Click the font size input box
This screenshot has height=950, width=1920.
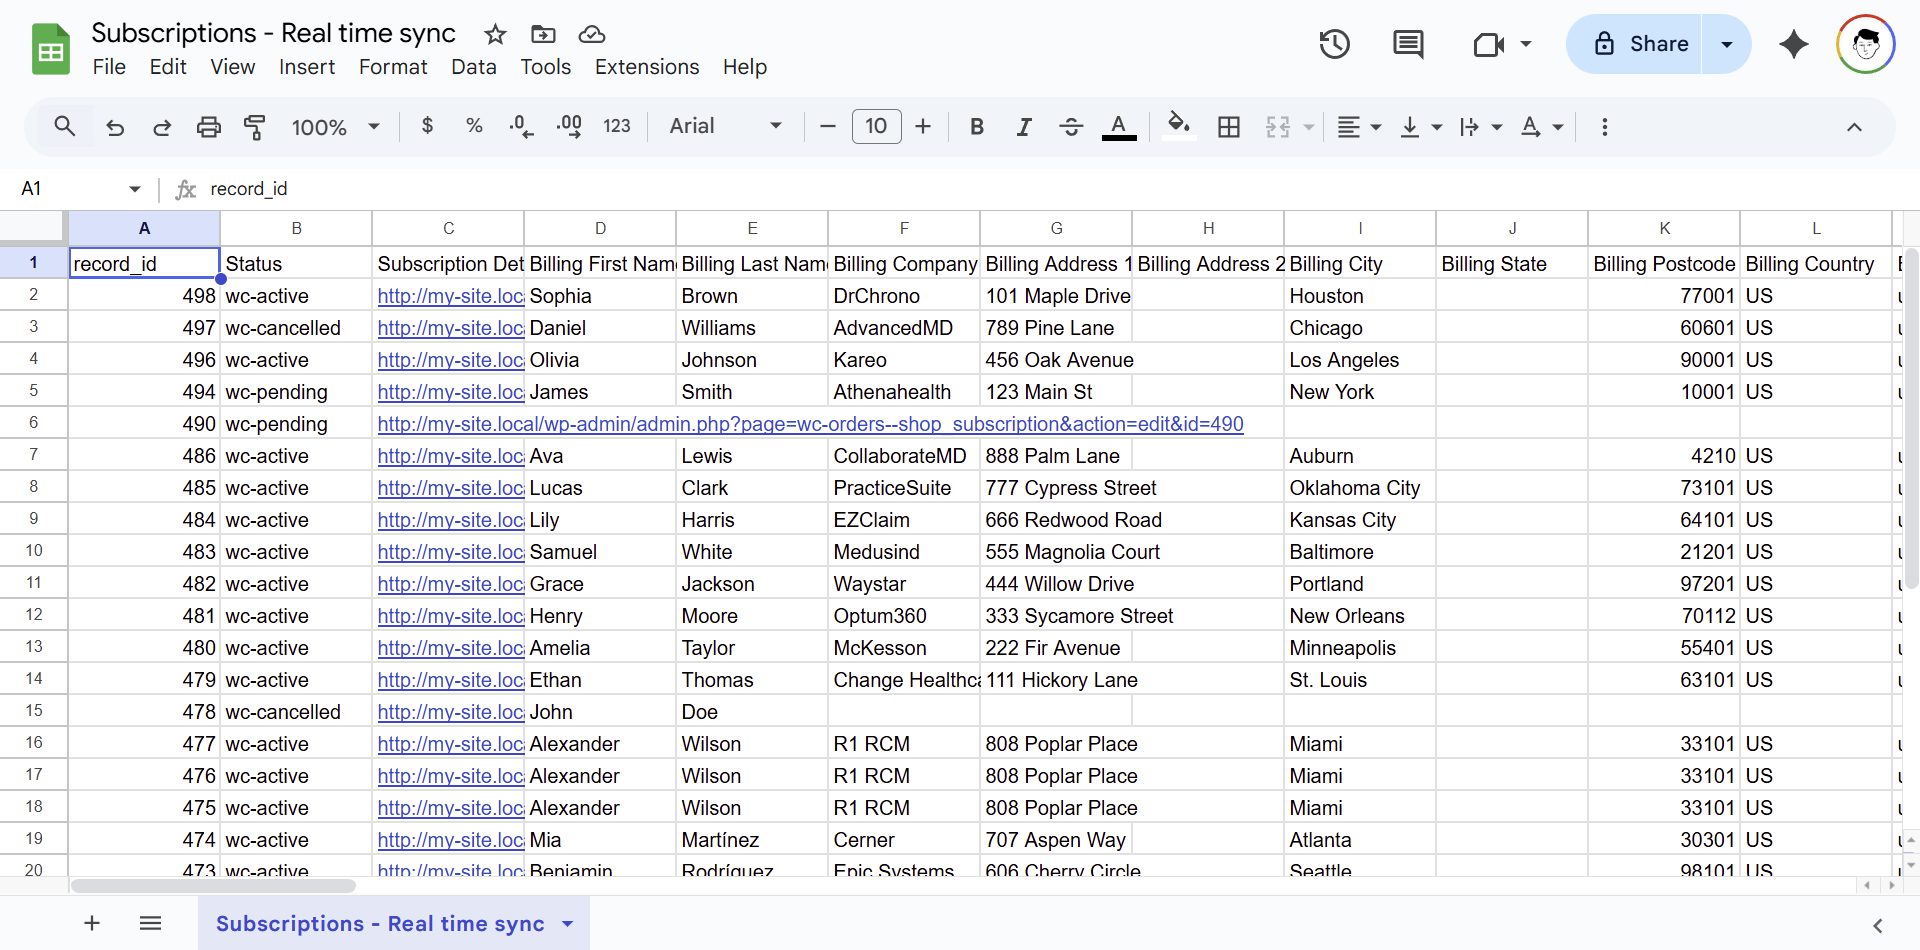tap(876, 126)
